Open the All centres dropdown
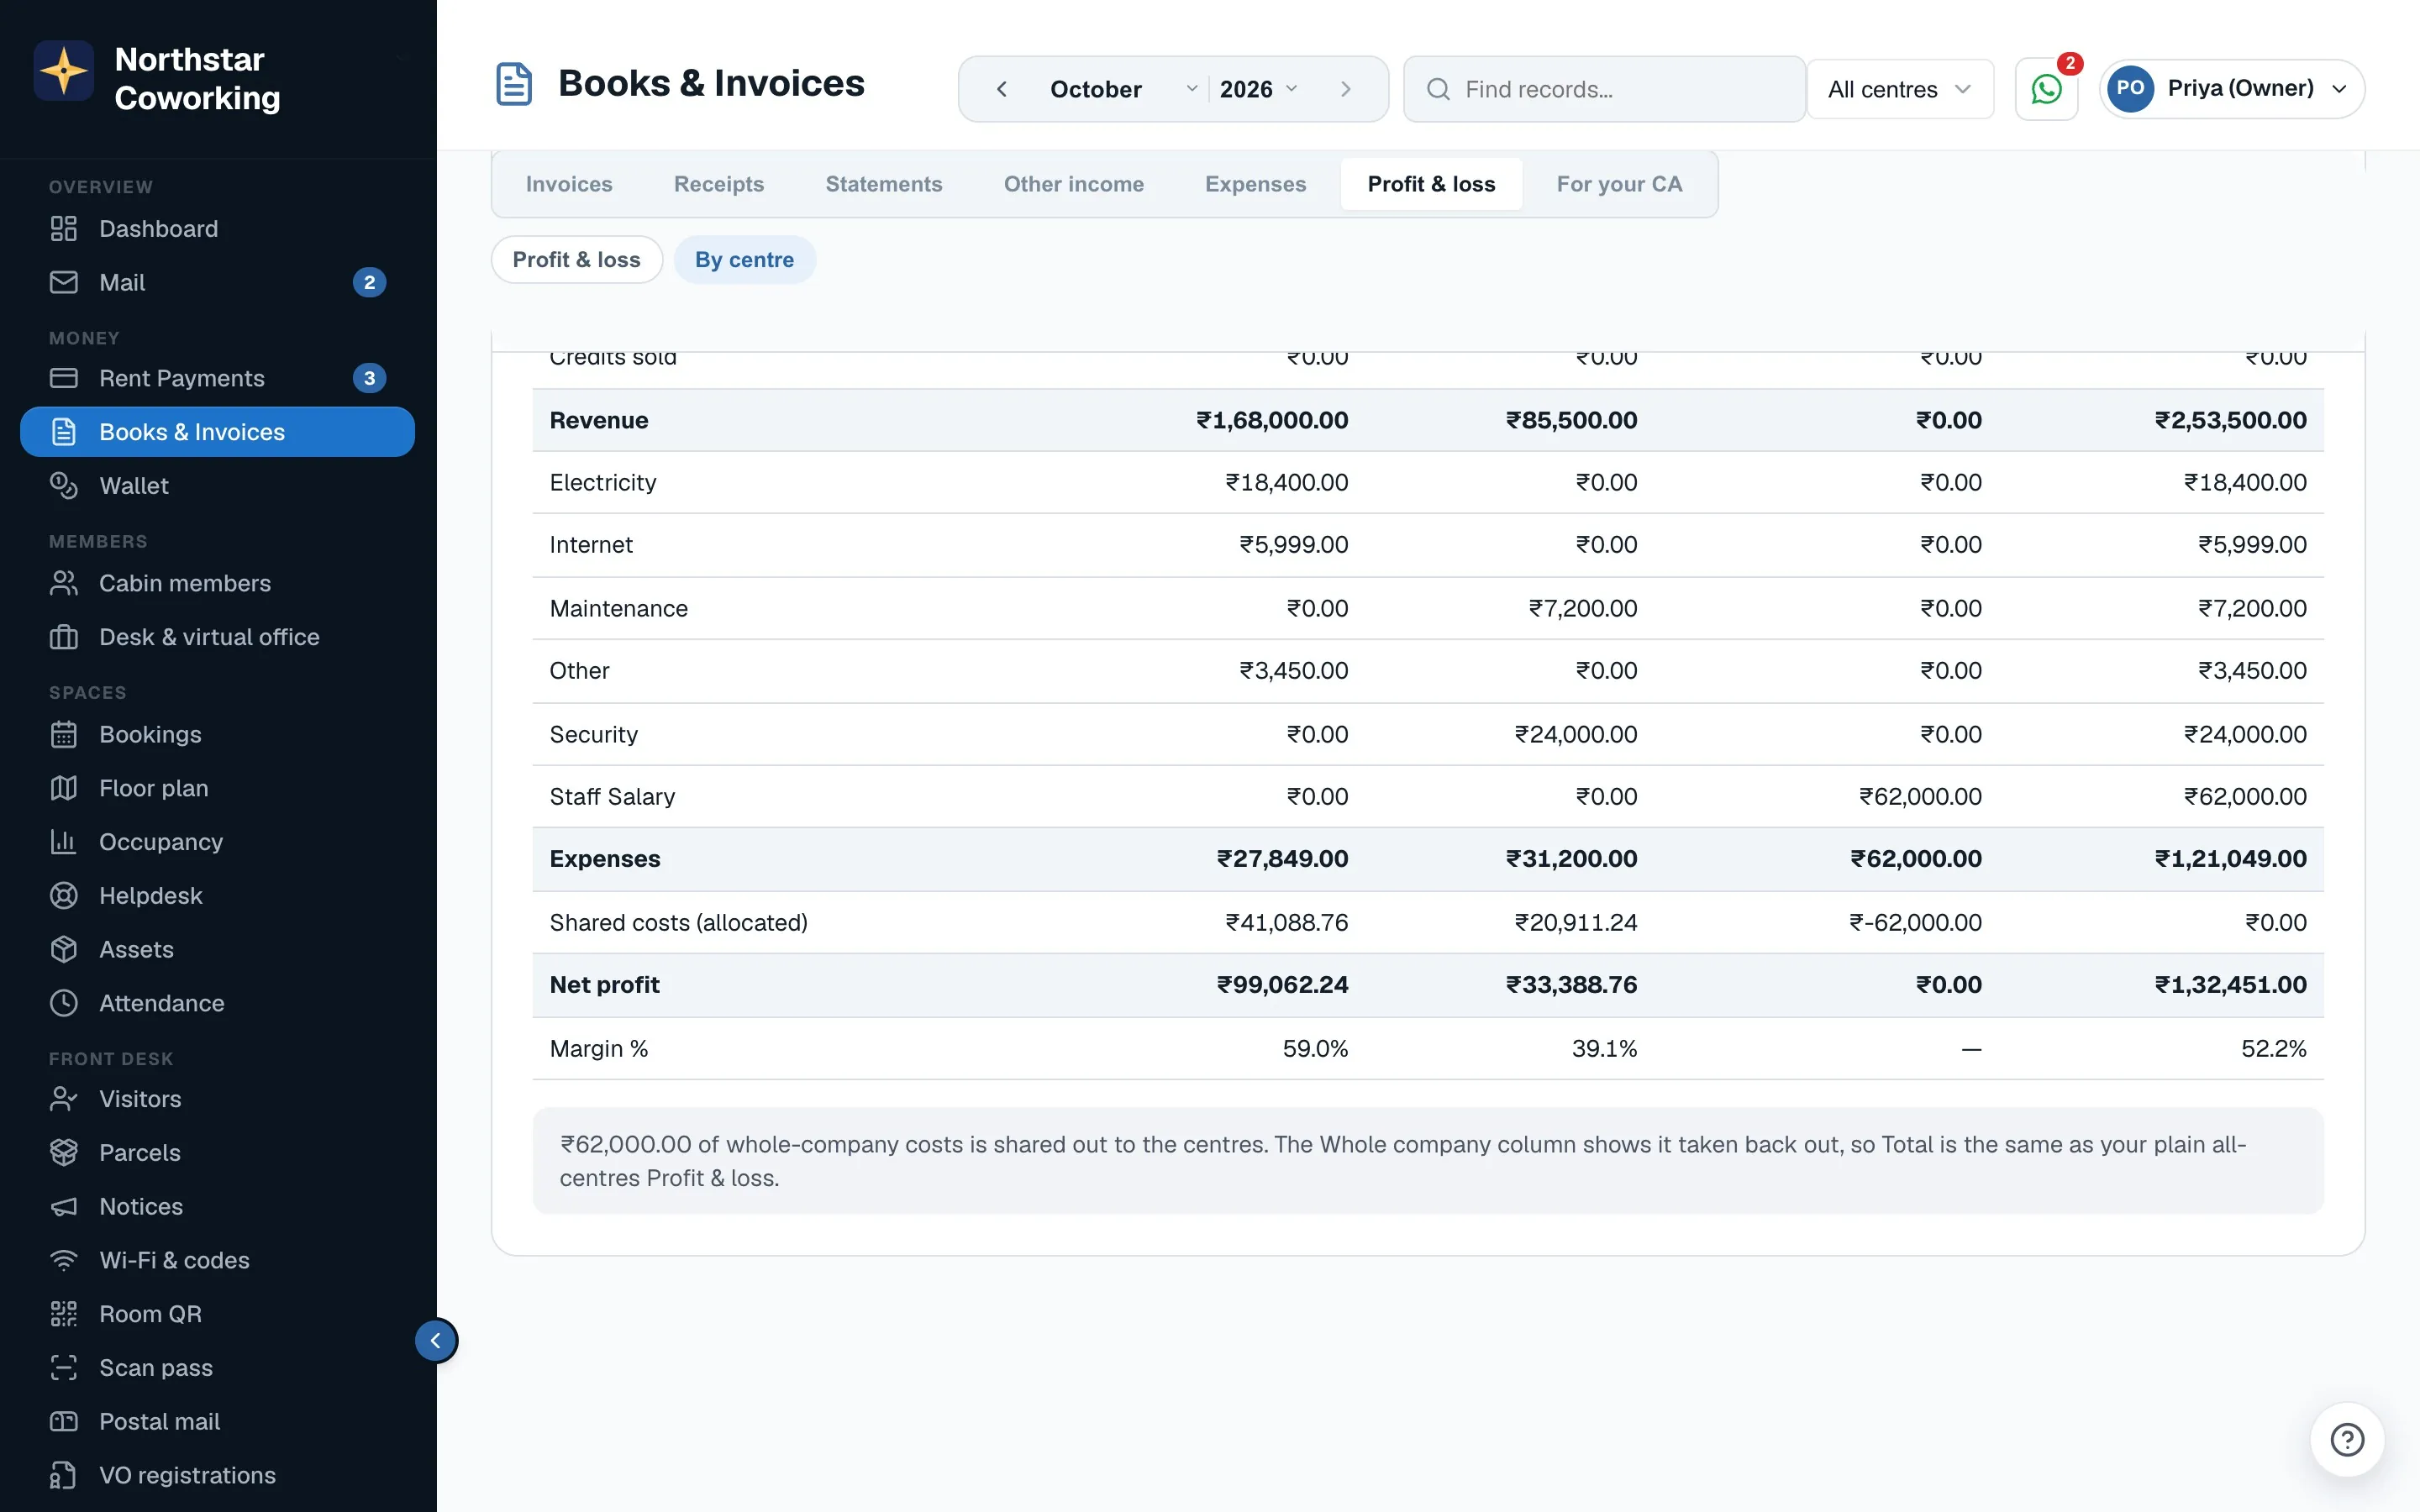Viewport: 2420px width, 1512px height. (x=1899, y=89)
